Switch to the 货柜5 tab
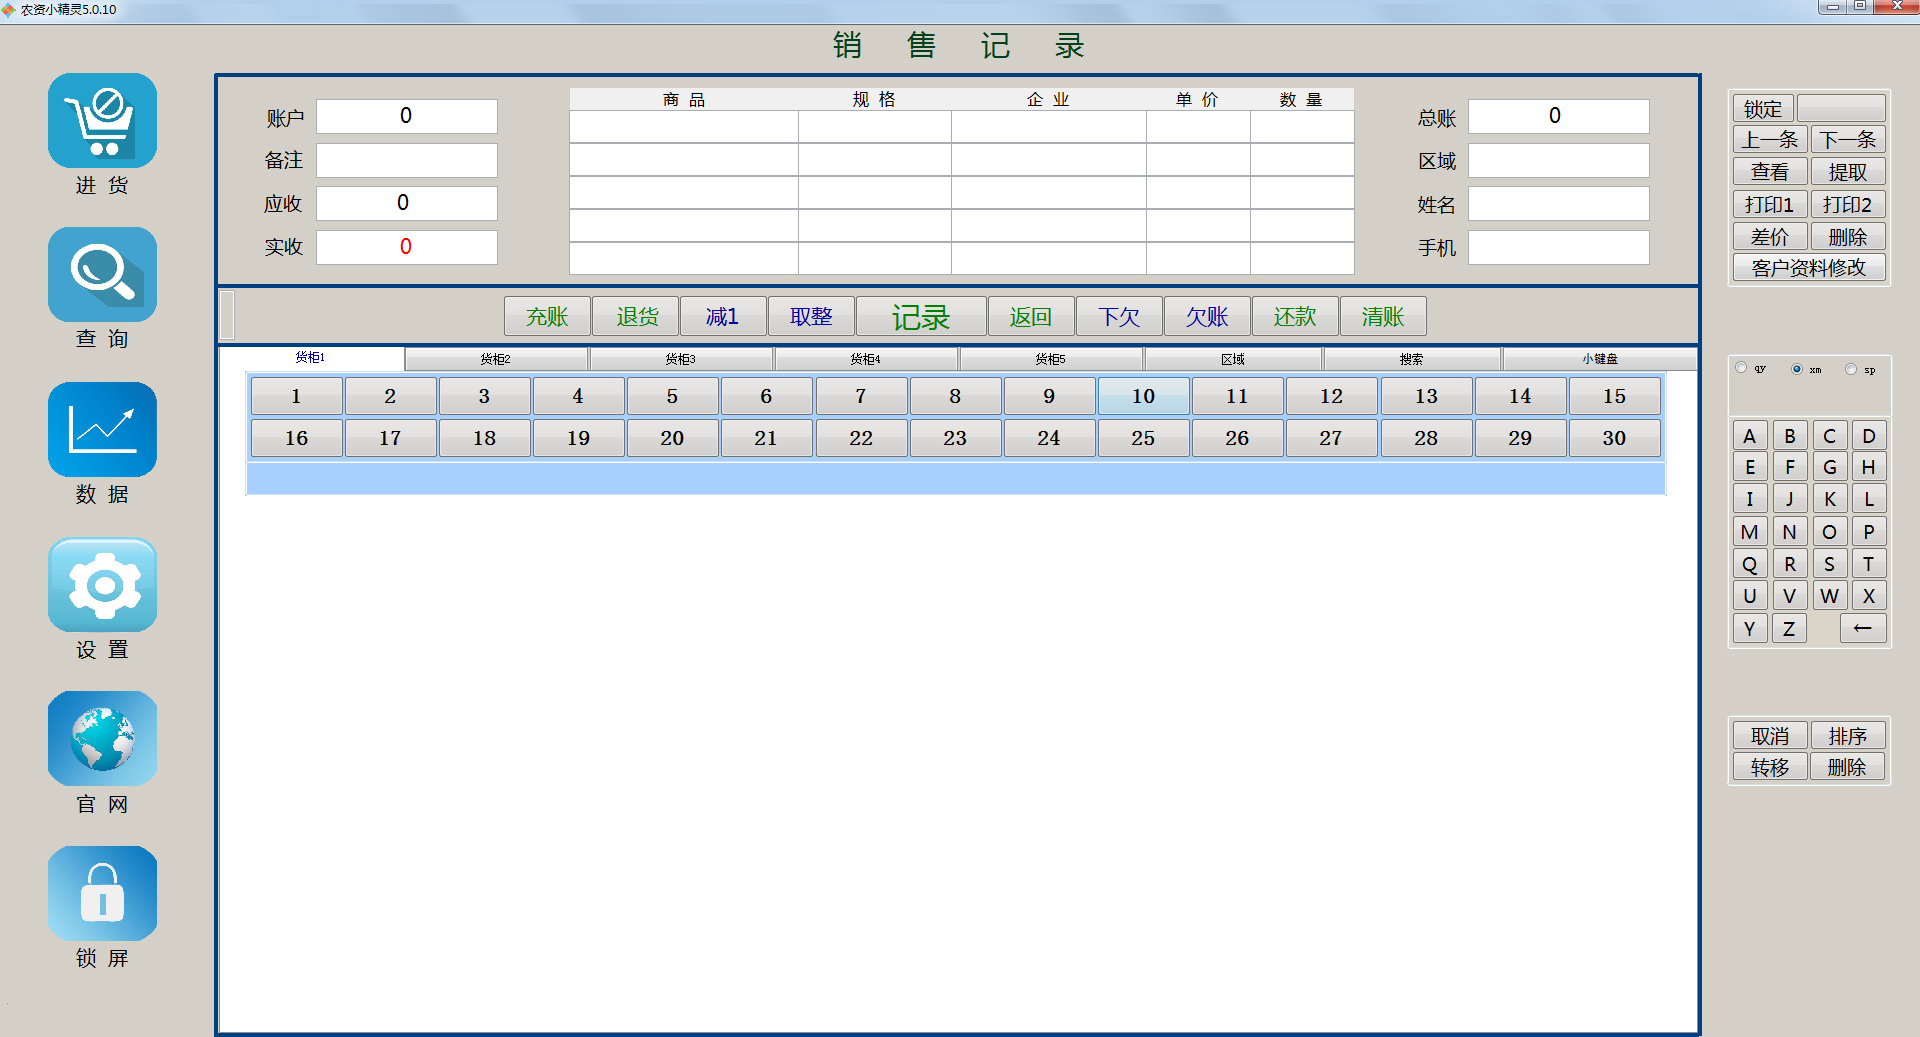 coord(1051,359)
